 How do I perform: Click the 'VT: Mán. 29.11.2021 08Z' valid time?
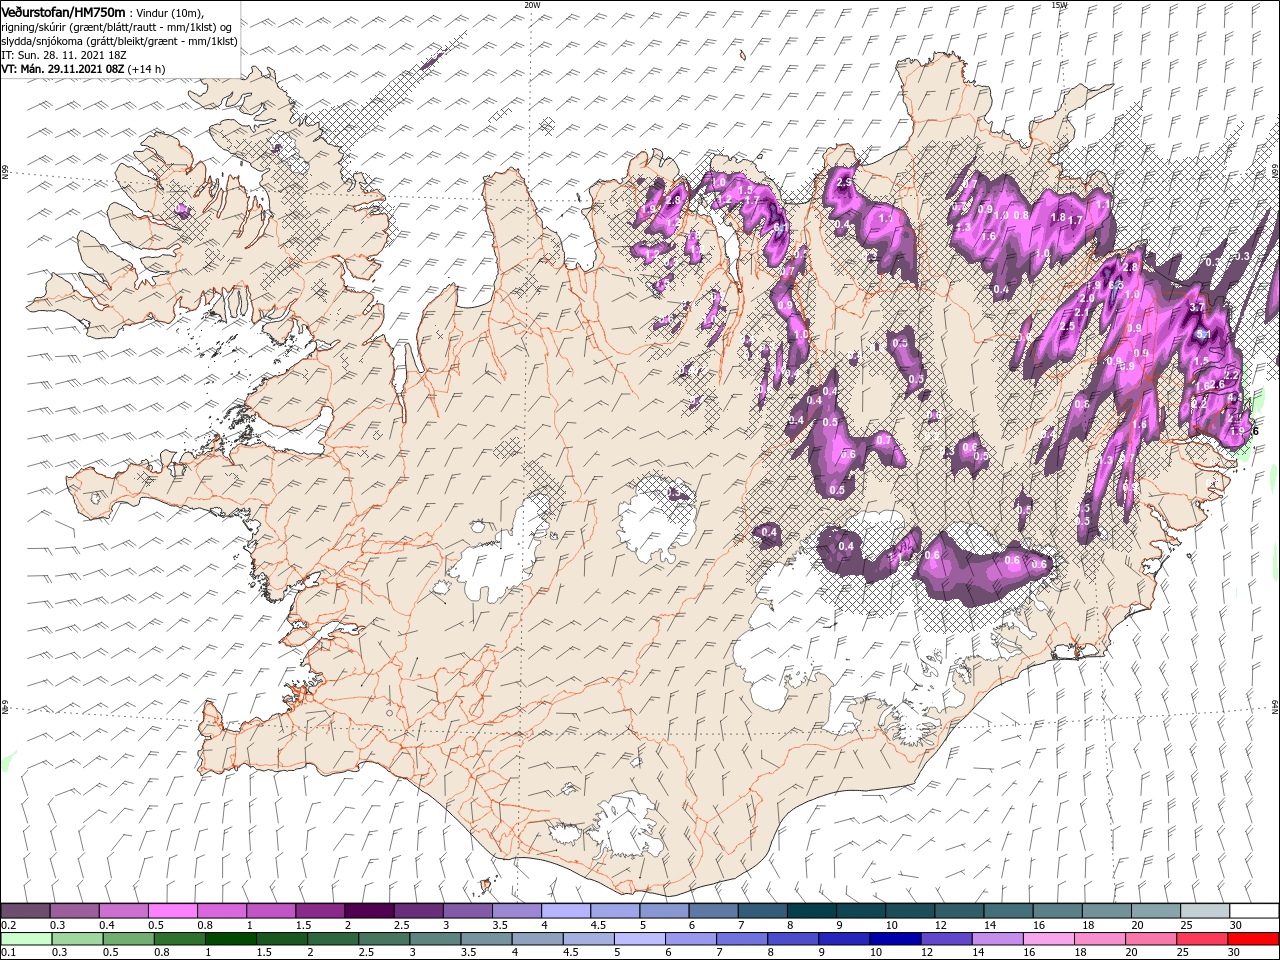[x=62, y=69]
